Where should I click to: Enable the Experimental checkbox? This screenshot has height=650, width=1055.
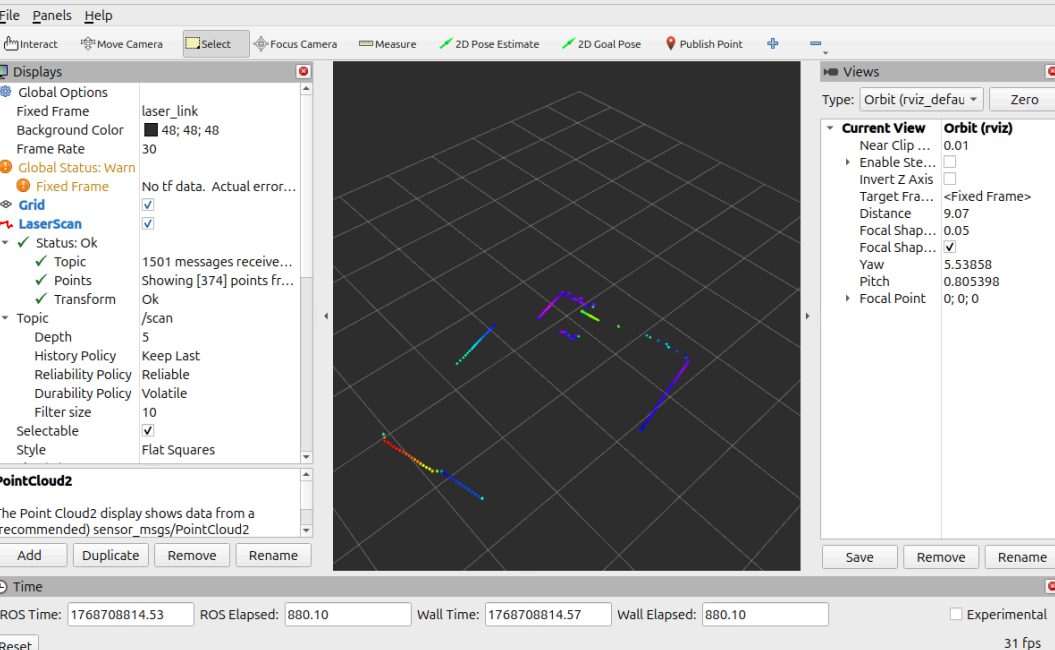point(955,614)
